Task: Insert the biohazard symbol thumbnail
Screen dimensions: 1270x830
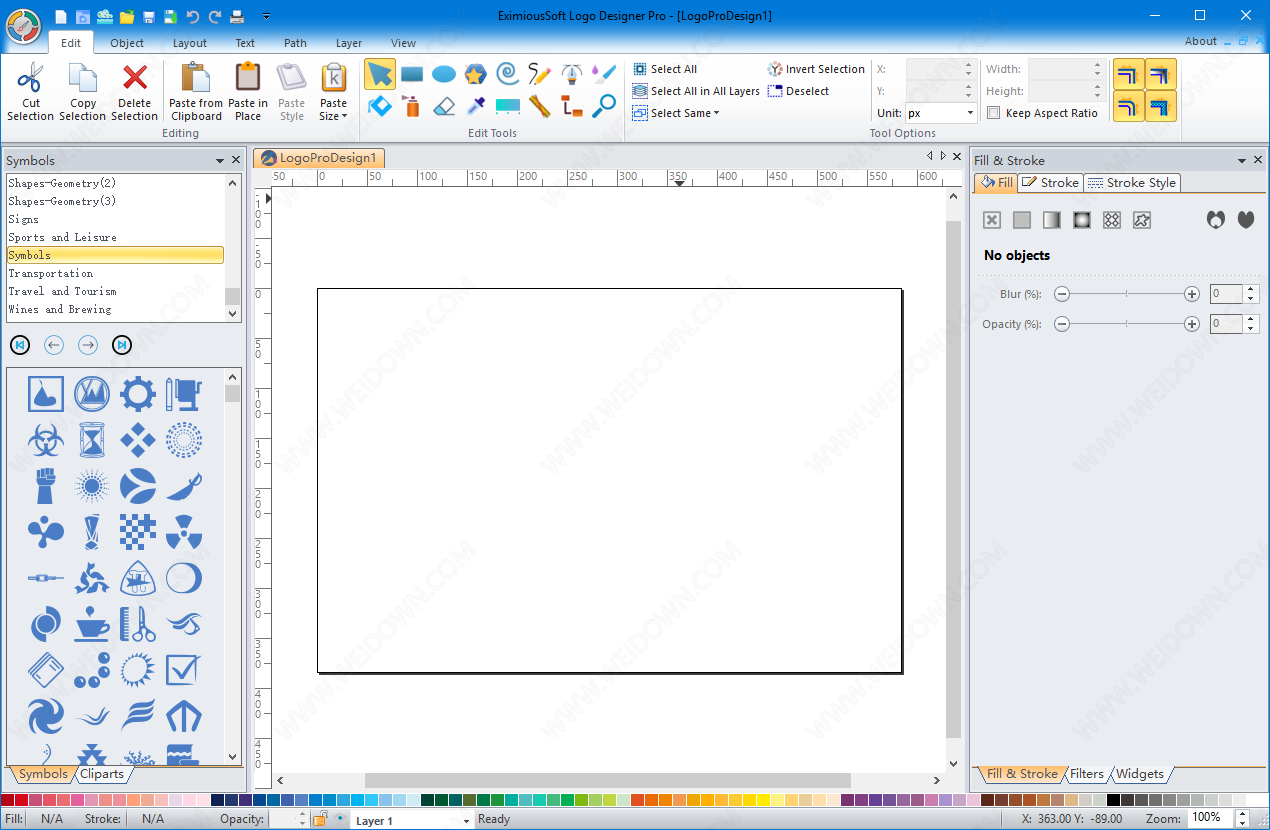Action: [46, 439]
